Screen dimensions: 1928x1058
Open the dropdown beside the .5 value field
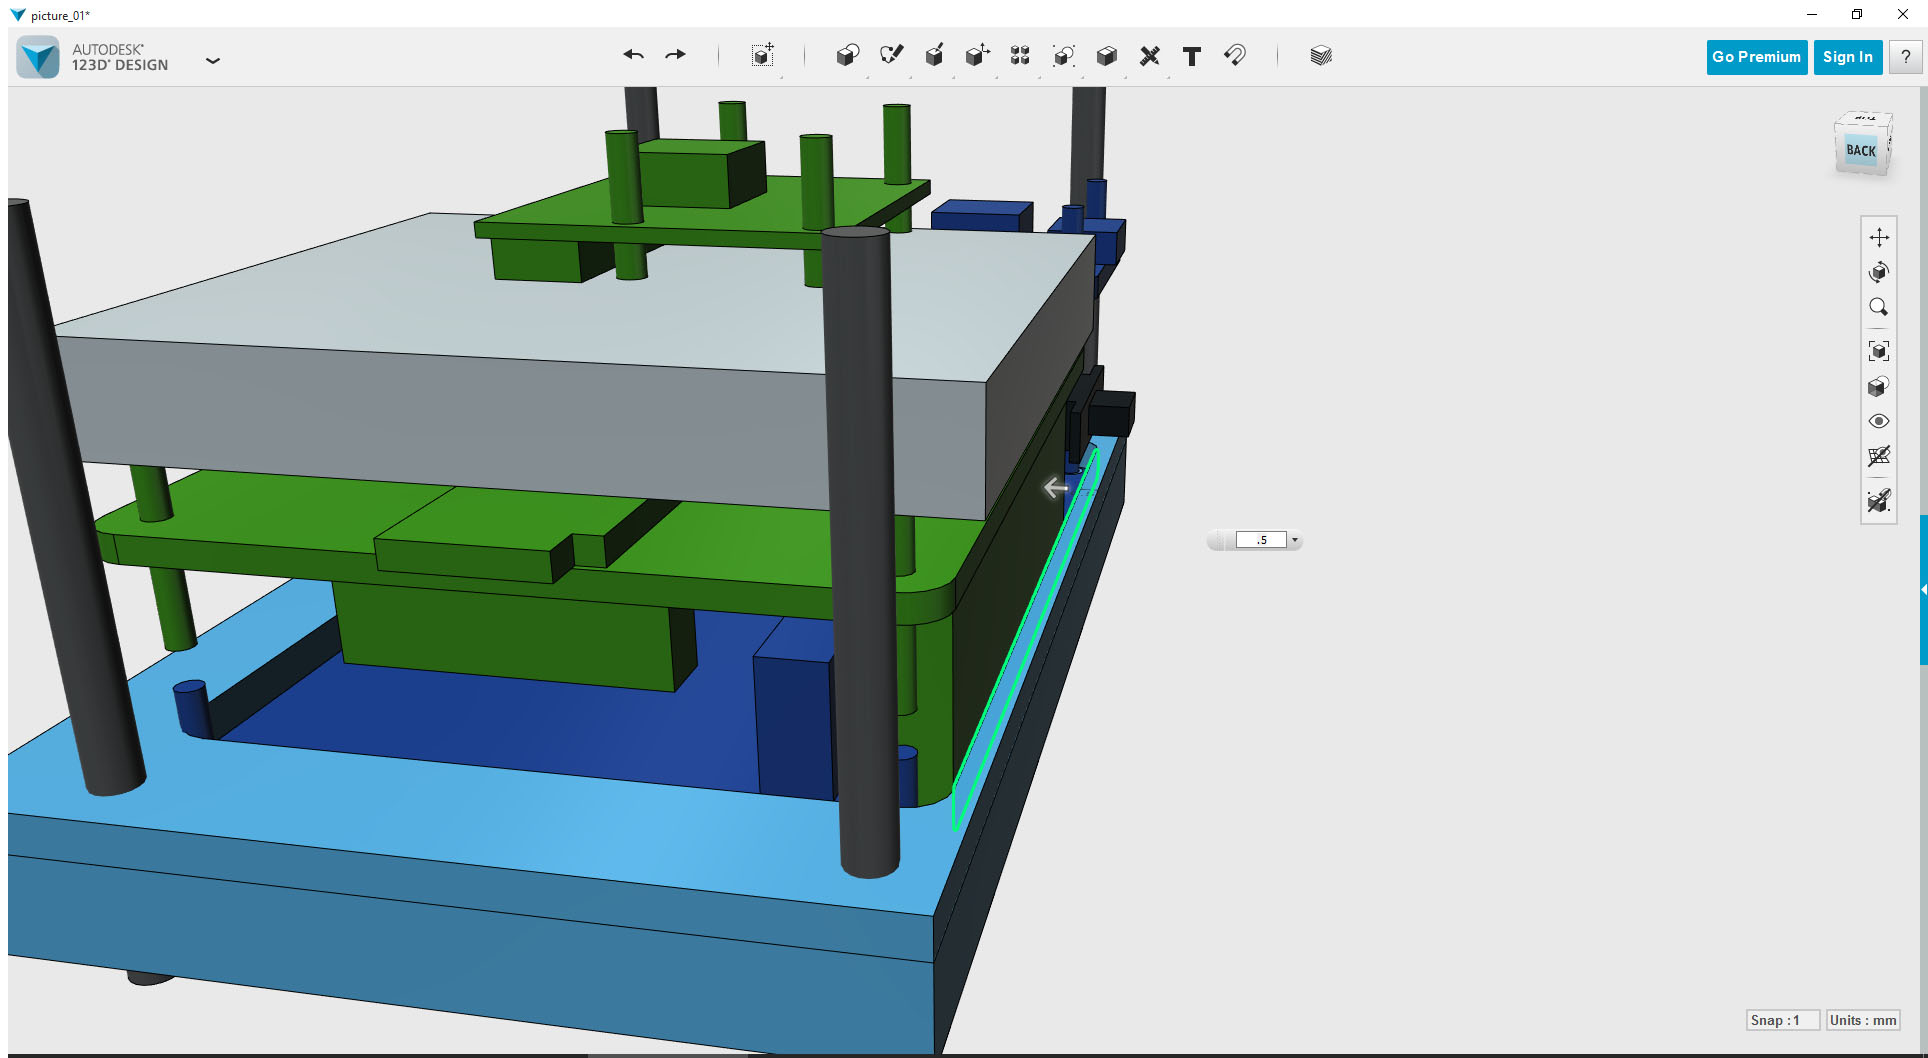[1294, 539]
